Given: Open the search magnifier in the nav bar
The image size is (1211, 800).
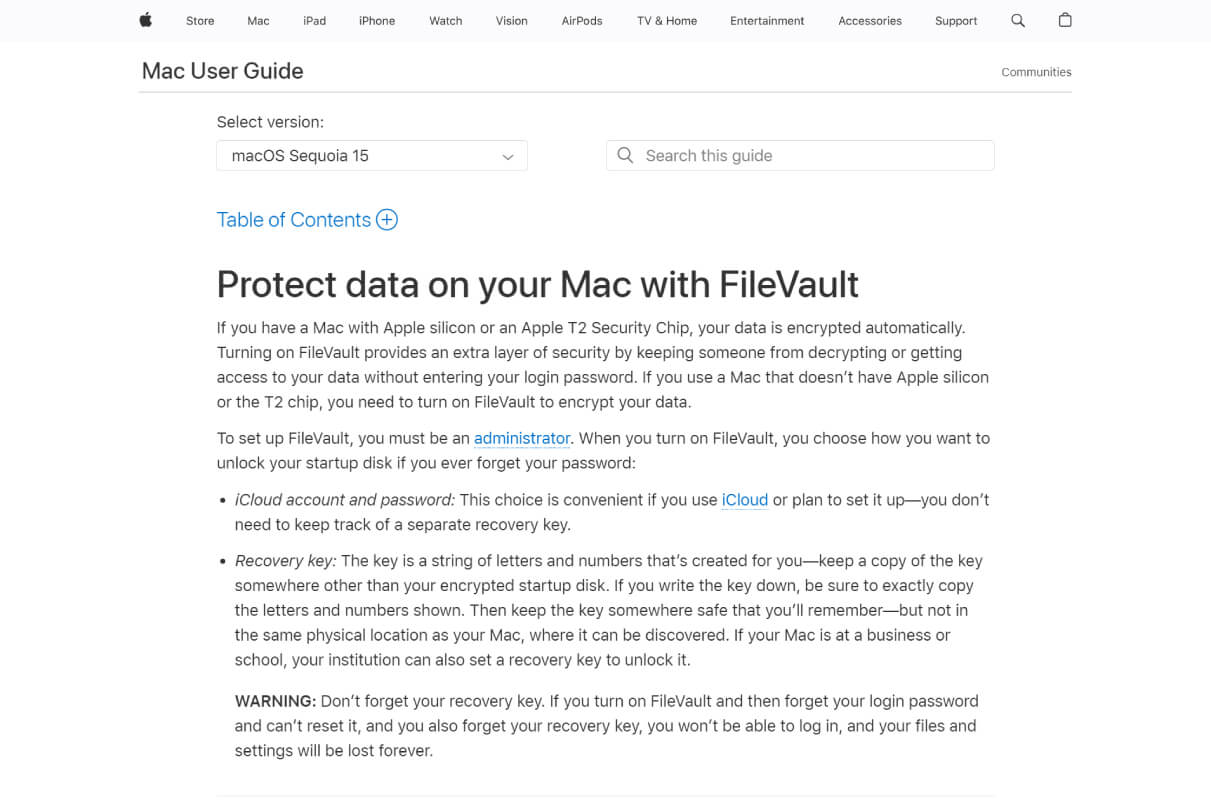Looking at the screenshot, I should click(1018, 20).
